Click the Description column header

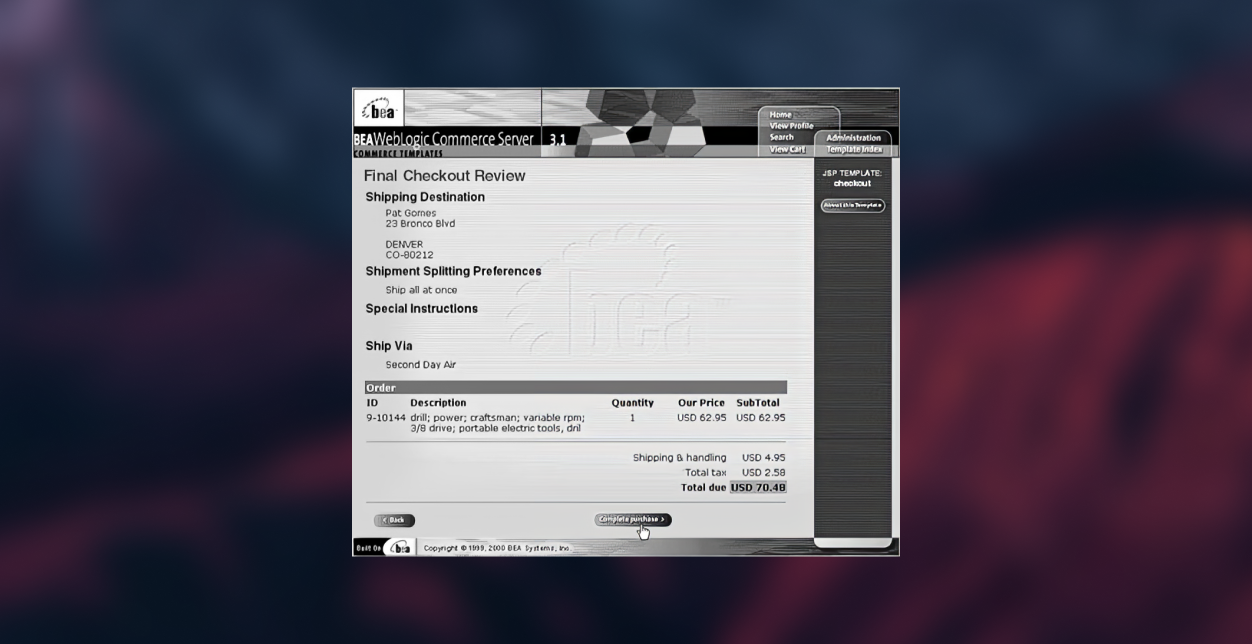click(x=438, y=403)
